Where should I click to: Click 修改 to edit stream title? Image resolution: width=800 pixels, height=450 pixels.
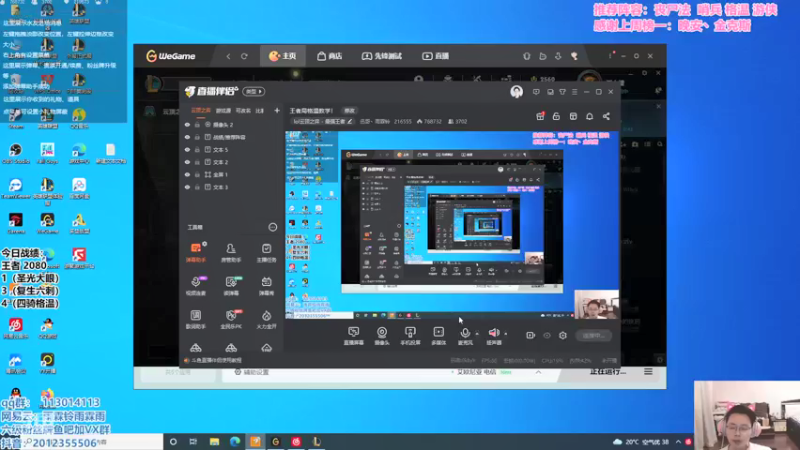click(349, 111)
